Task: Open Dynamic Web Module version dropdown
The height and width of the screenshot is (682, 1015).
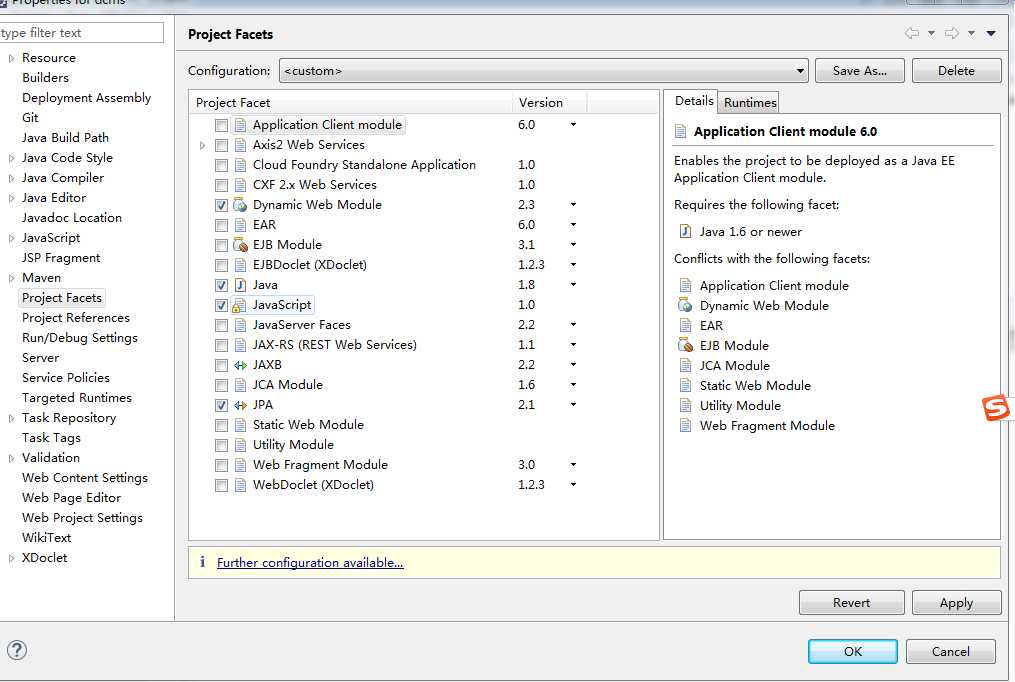Action: [574, 205]
